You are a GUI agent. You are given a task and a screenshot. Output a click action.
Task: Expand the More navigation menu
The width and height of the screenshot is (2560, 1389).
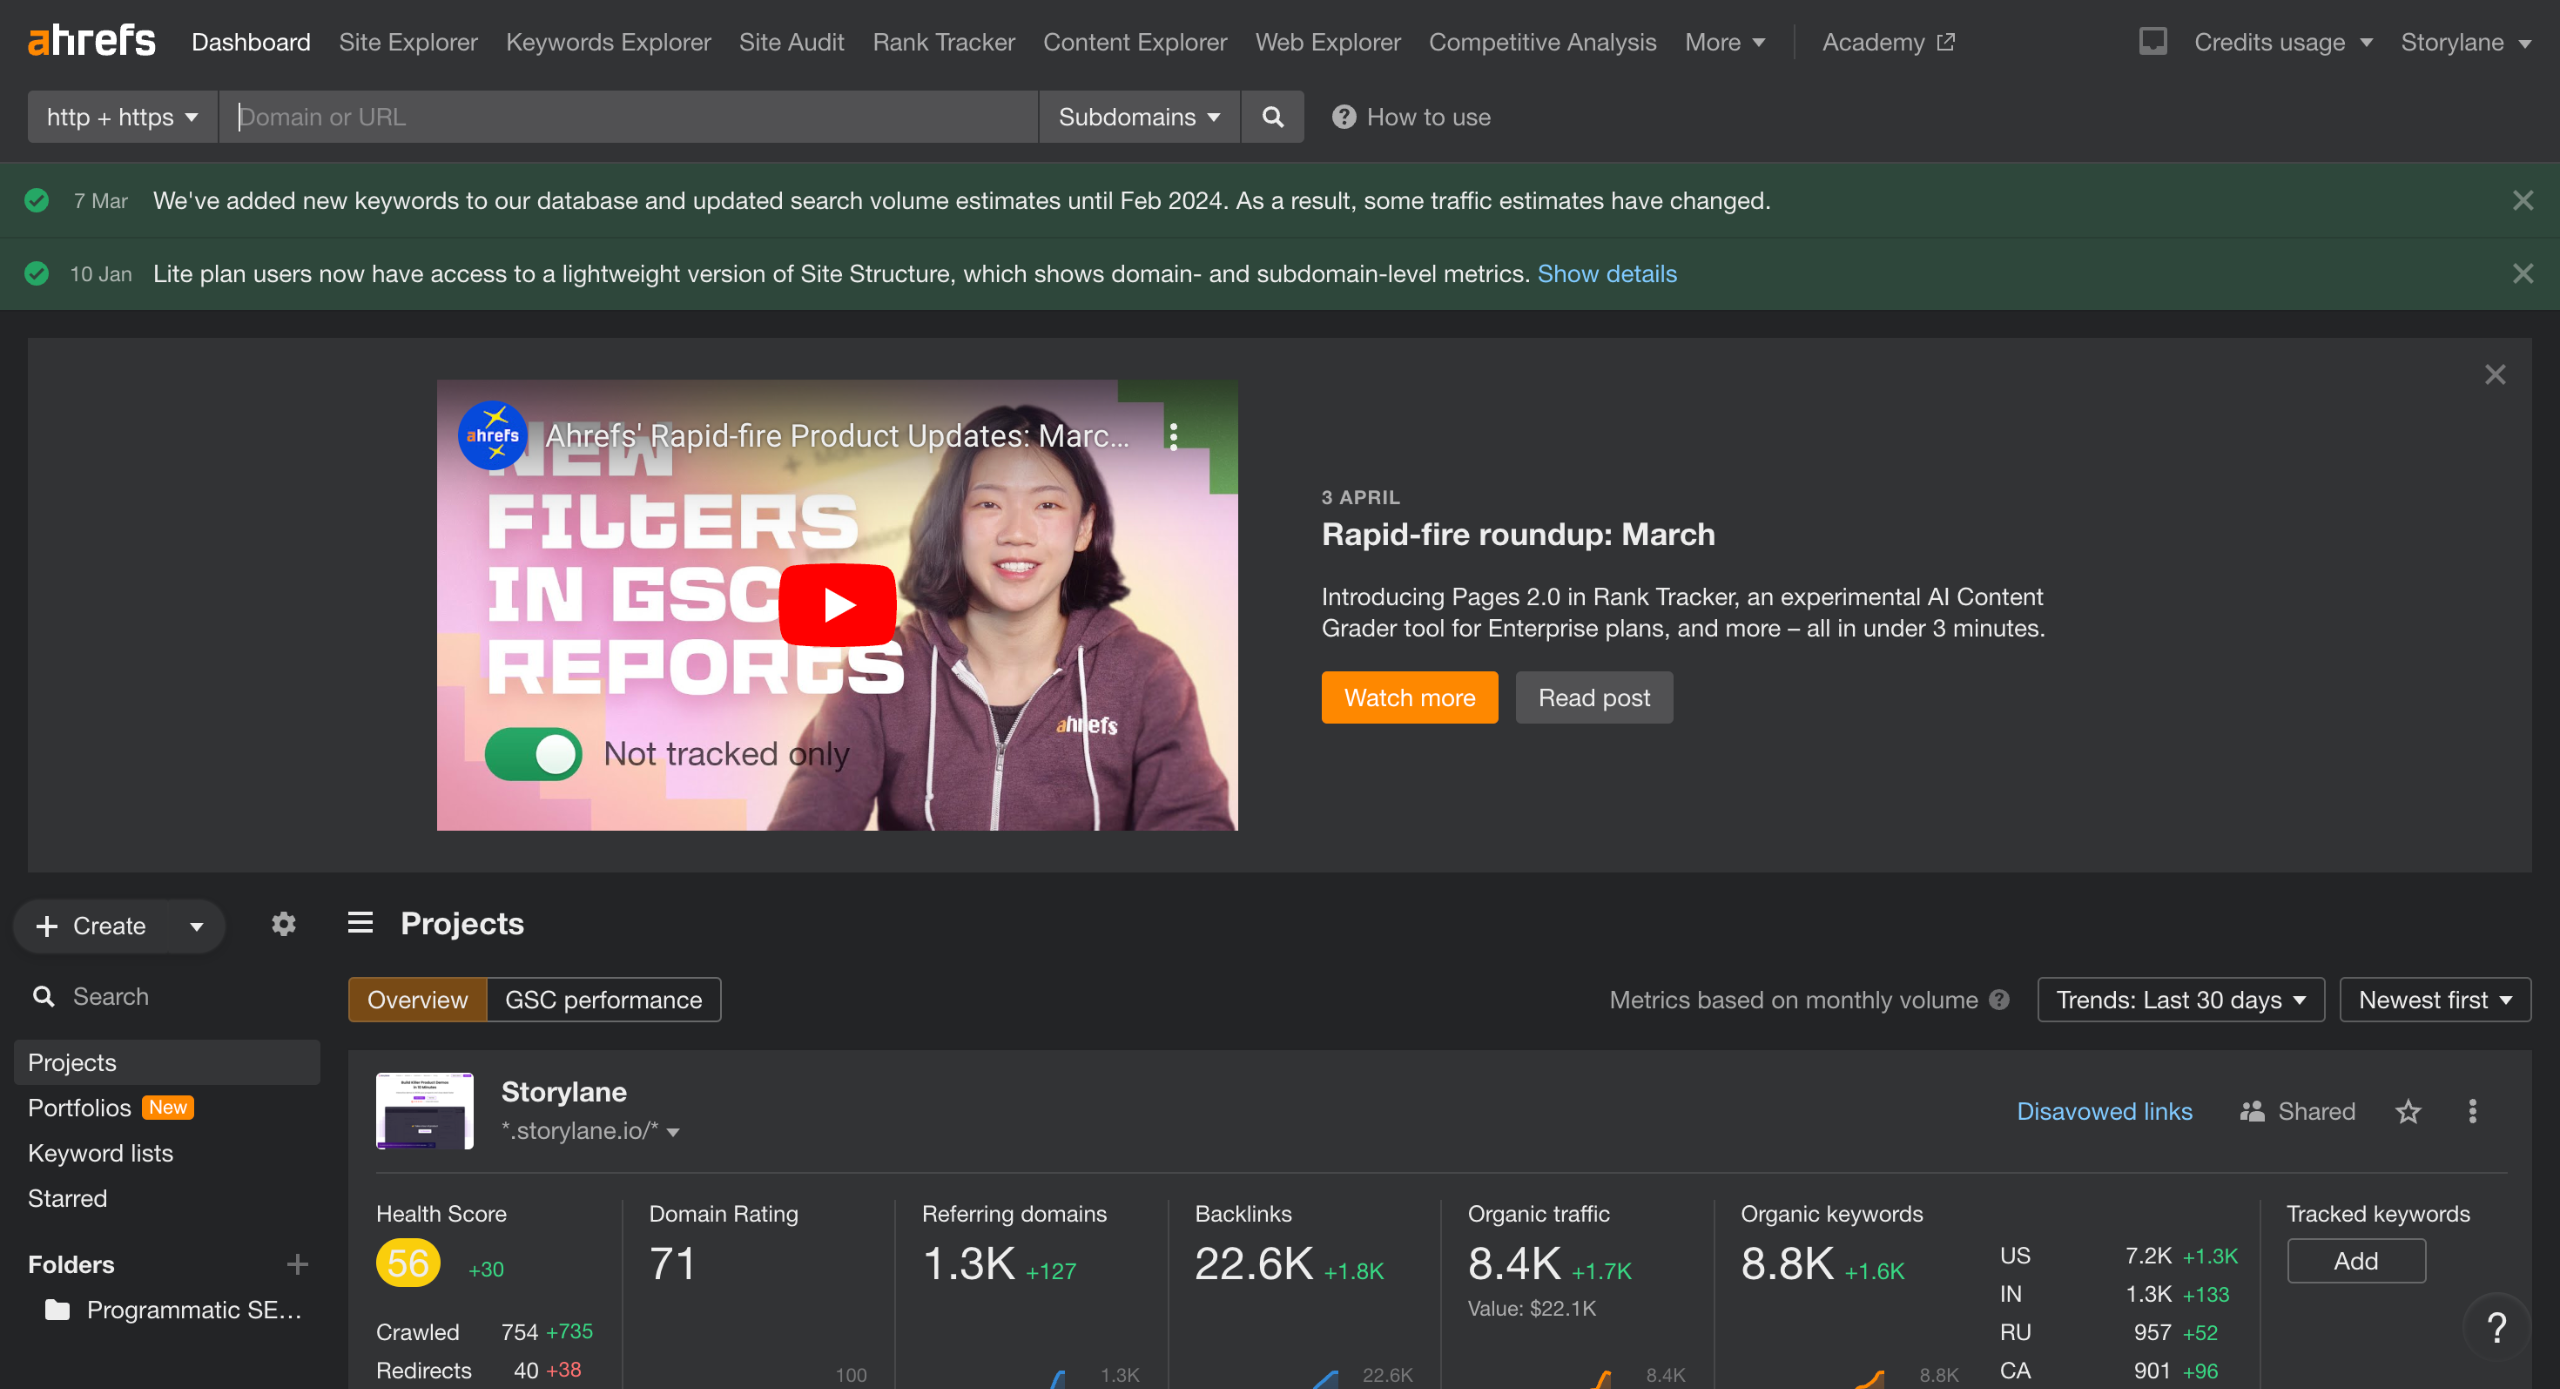tap(1724, 42)
